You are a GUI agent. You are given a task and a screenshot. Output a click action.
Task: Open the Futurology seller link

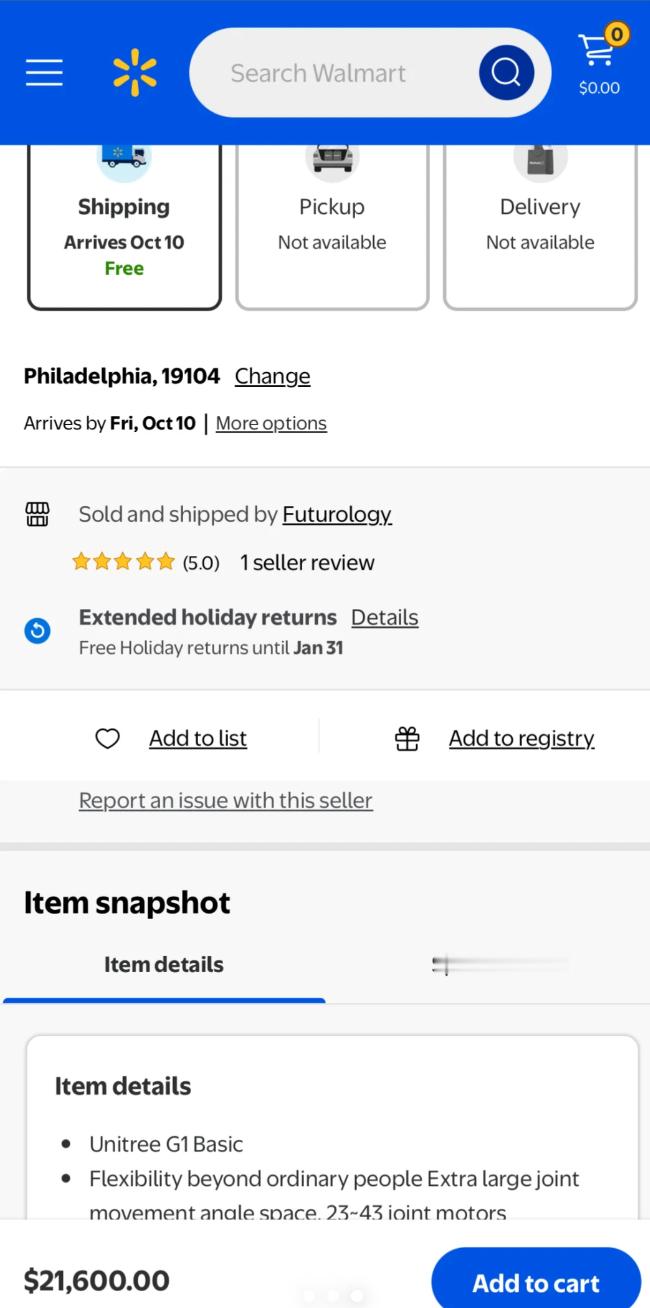pyautogui.click(x=337, y=514)
